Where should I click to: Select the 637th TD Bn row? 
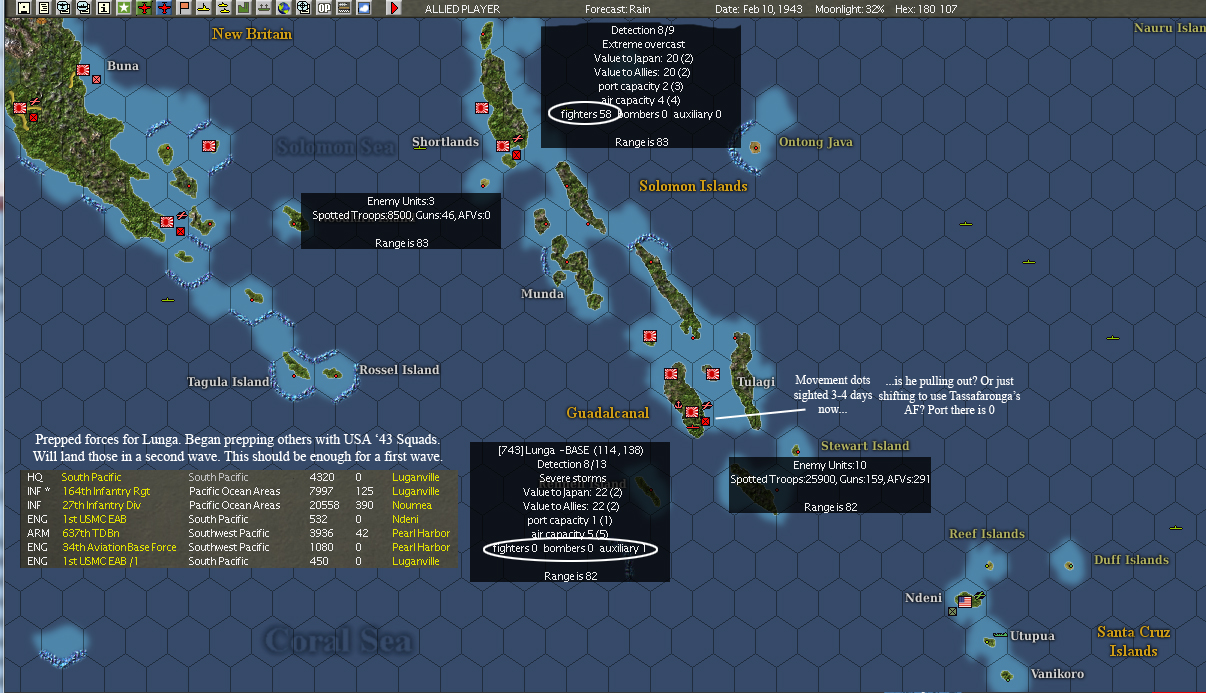239,533
